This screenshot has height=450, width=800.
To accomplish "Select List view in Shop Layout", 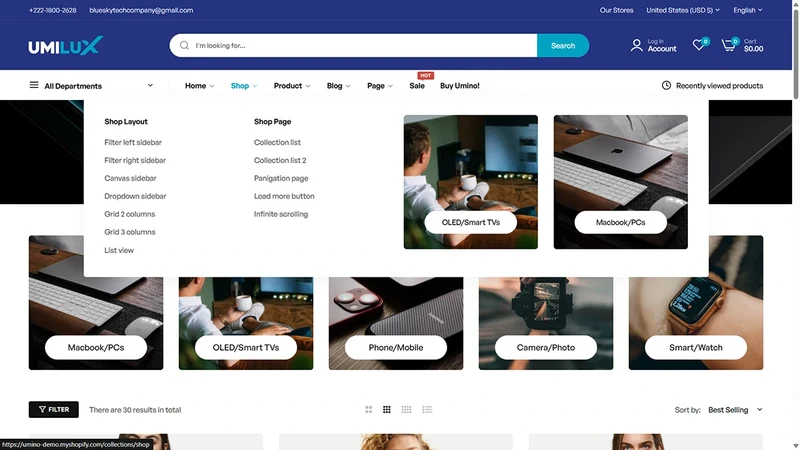I will (x=119, y=250).
